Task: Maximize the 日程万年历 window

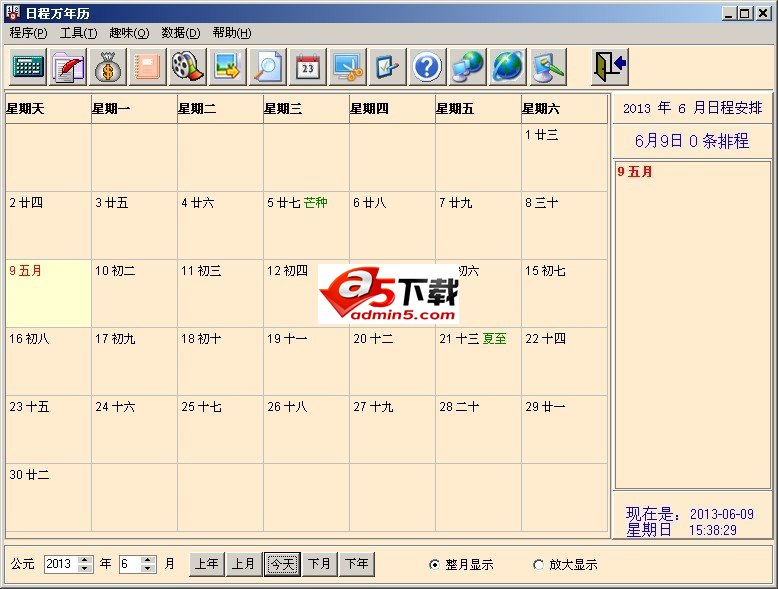Action: pos(744,13)
